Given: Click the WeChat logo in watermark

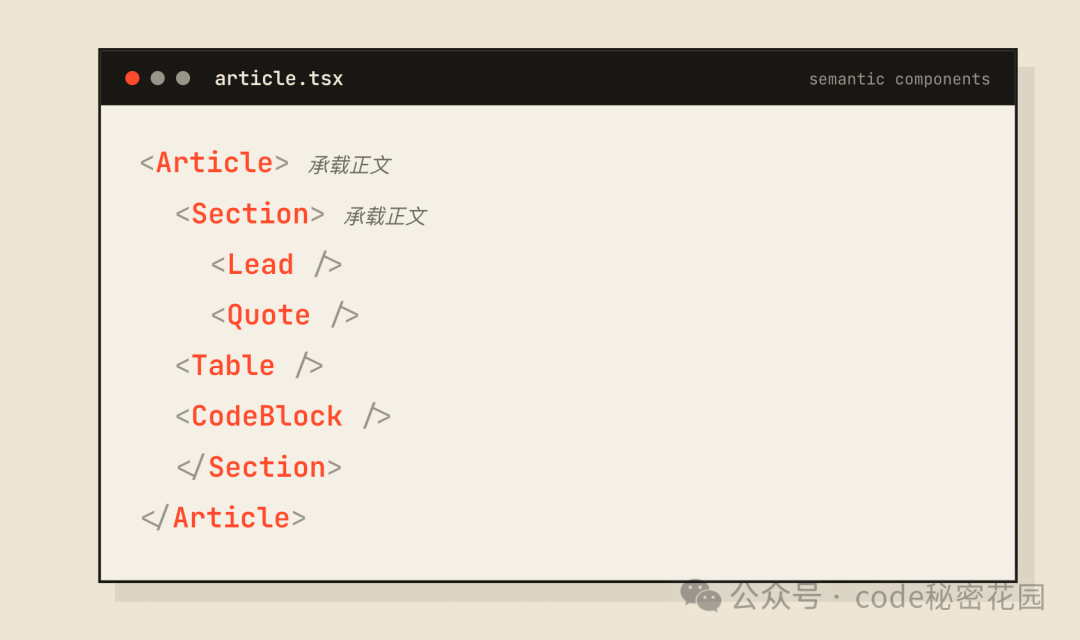Looking at the screenshot, I should pyautogui.click(x=700, y=595).
